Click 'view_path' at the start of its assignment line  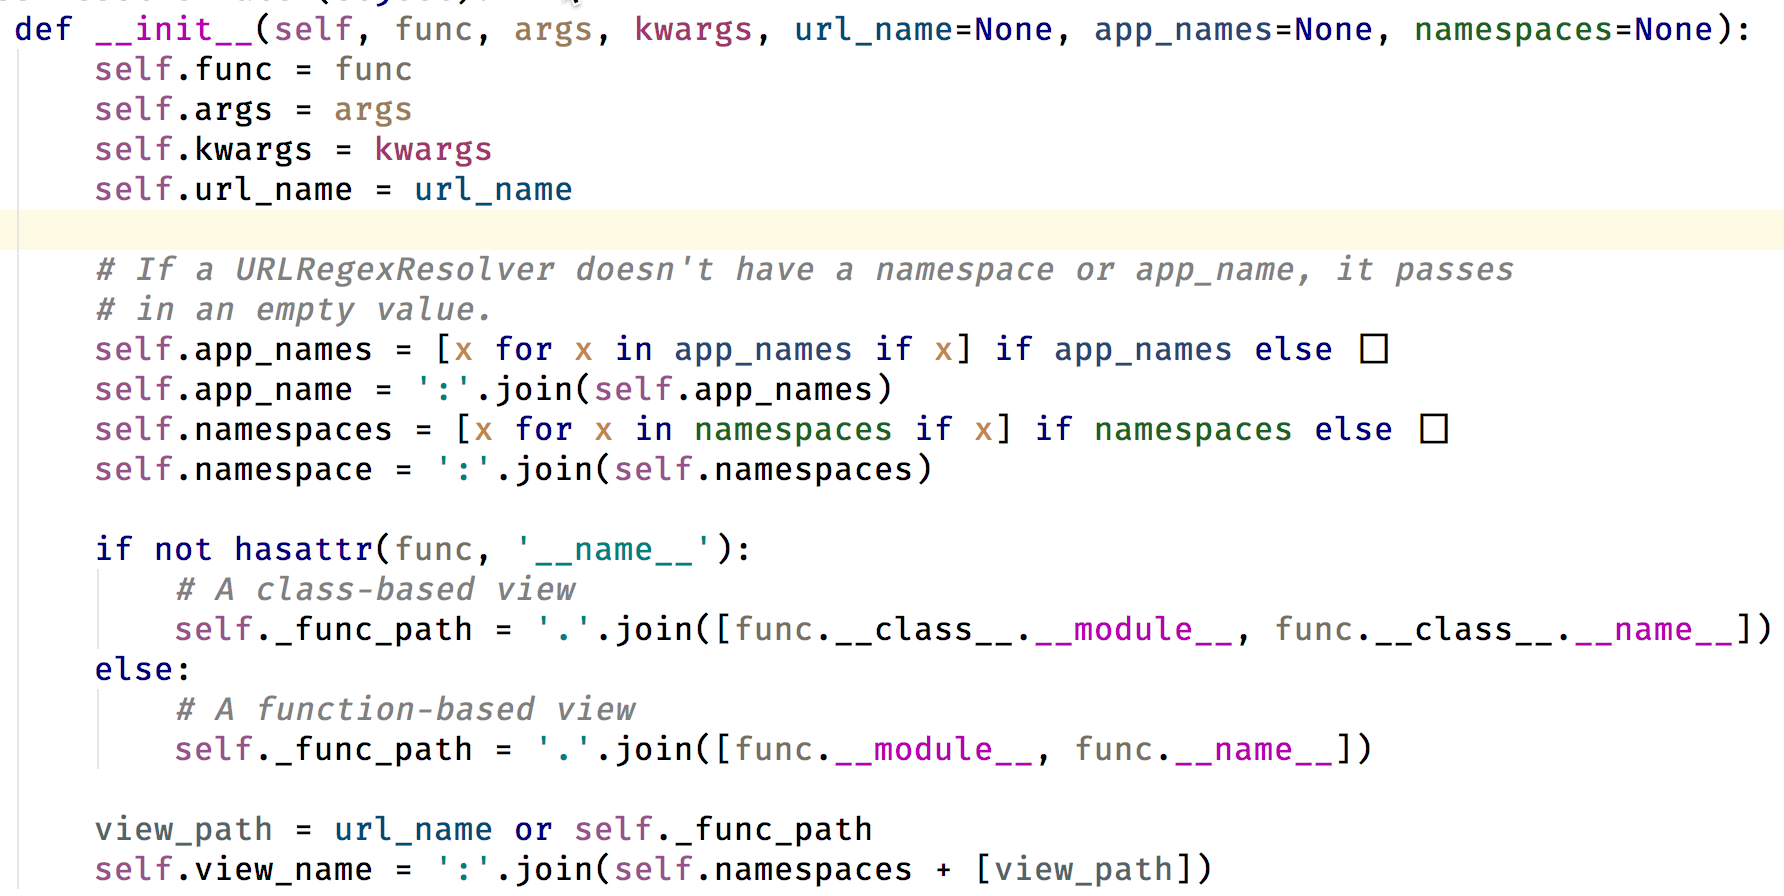point(183,829)
